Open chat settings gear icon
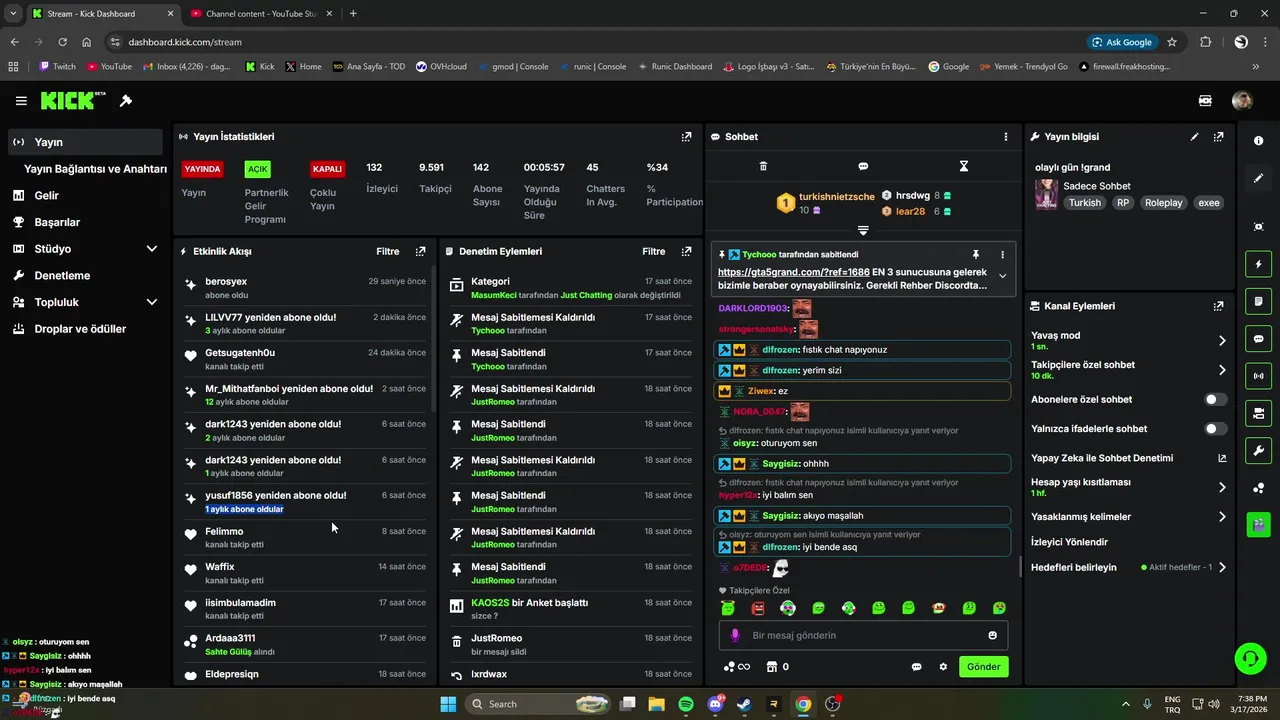The width and height of the screenshot is (1280, 720). [x=942, y=667]
